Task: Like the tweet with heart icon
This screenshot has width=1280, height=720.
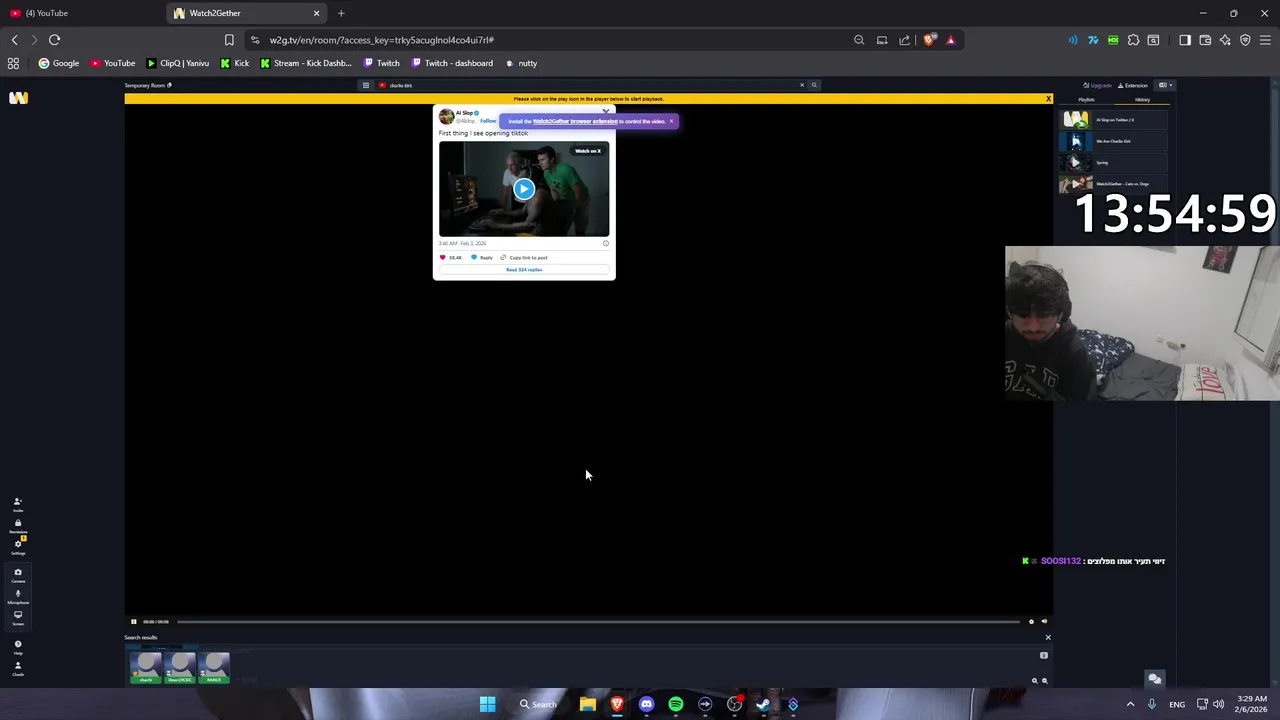Action: click(x=443, y=257)
